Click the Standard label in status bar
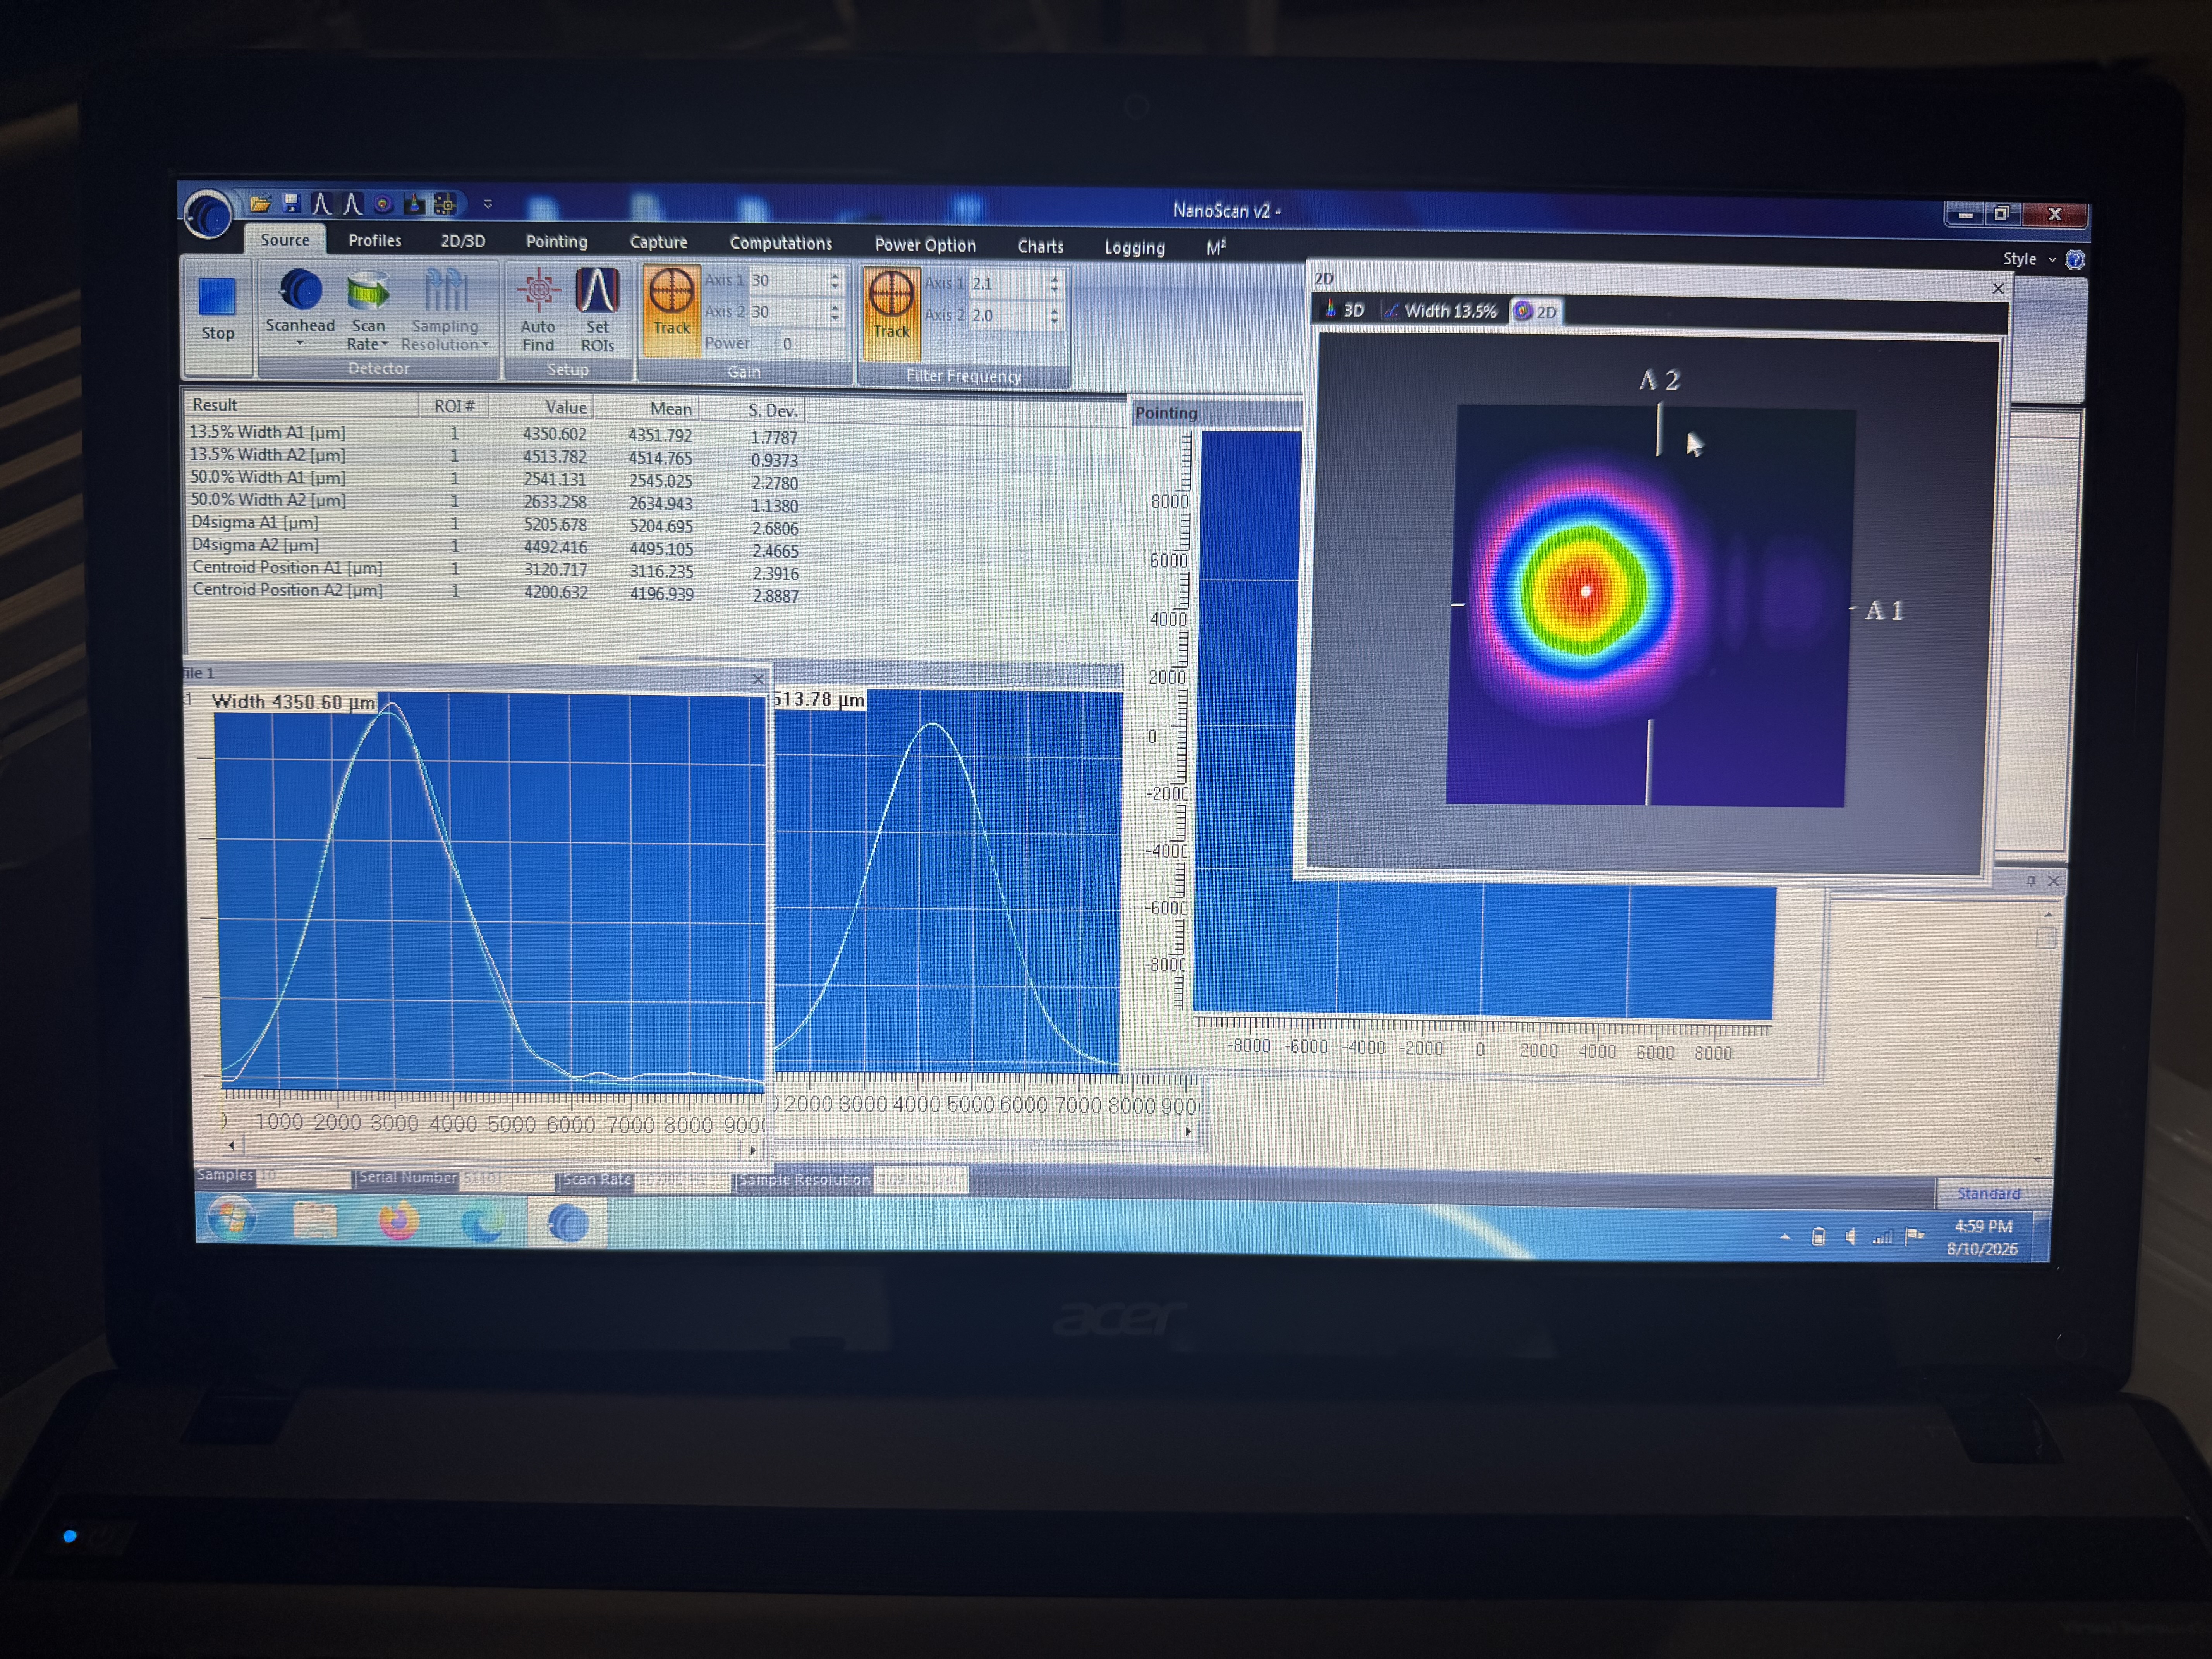The width and height of the screenshot is (2212, 1659). [x=1988, y=1193]
